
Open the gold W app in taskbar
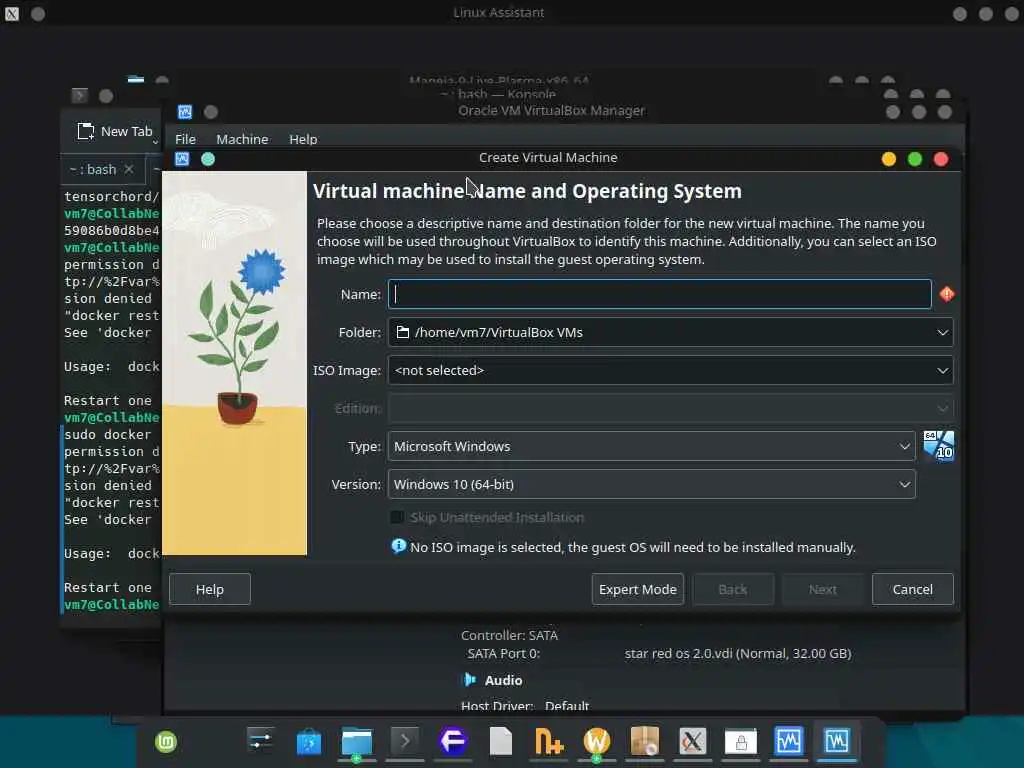596,741
